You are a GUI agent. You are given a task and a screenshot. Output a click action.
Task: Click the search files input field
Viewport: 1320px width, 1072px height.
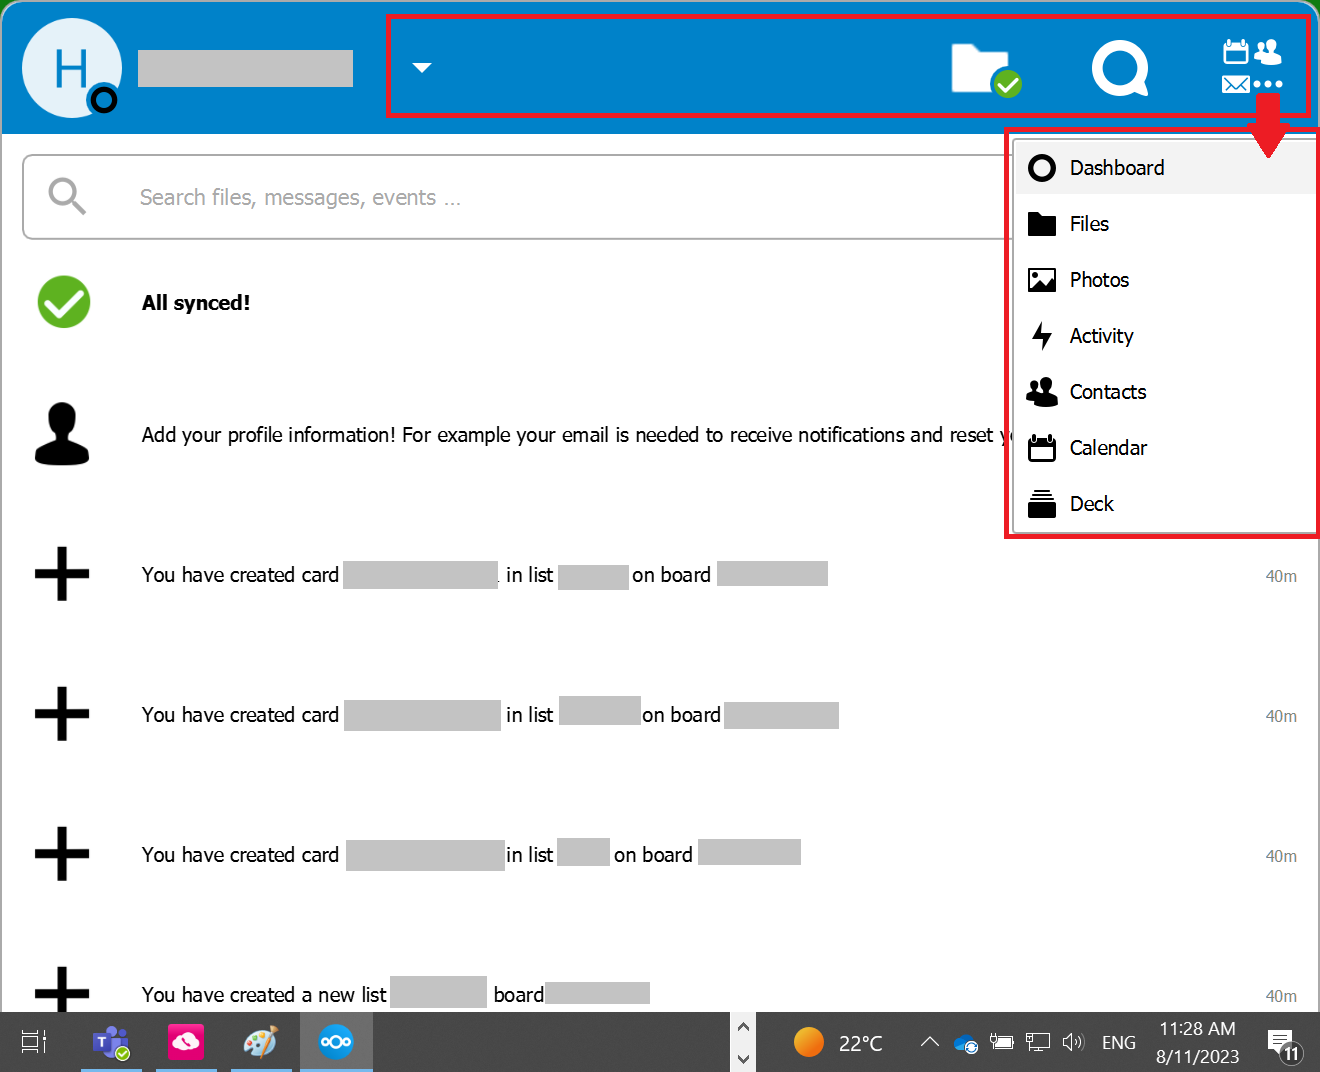tap(518, 197)
